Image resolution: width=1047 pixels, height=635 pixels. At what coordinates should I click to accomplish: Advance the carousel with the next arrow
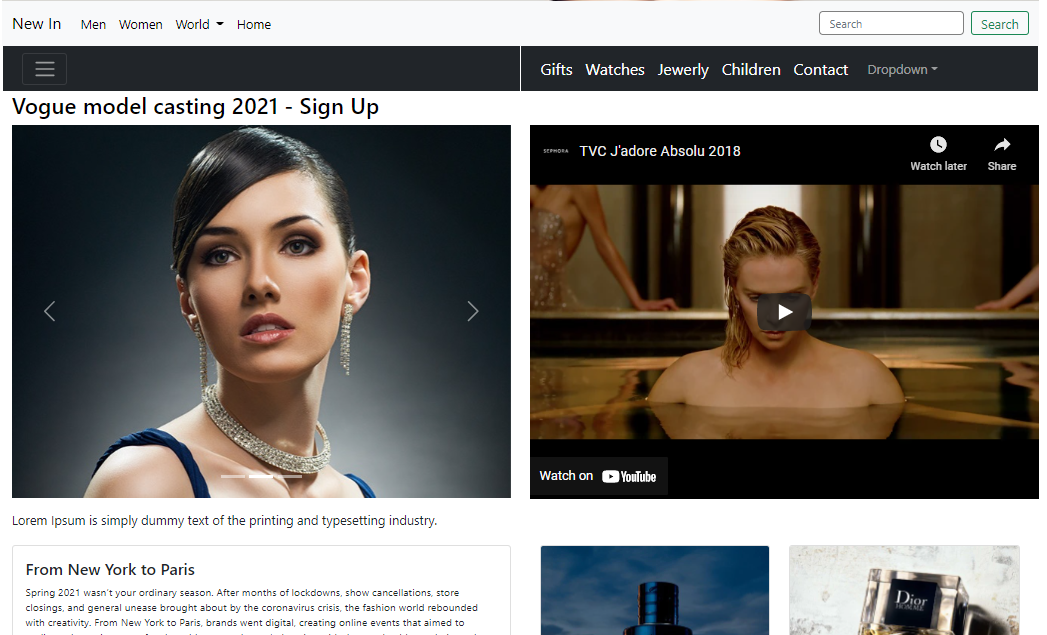click(x=473, y=311)
